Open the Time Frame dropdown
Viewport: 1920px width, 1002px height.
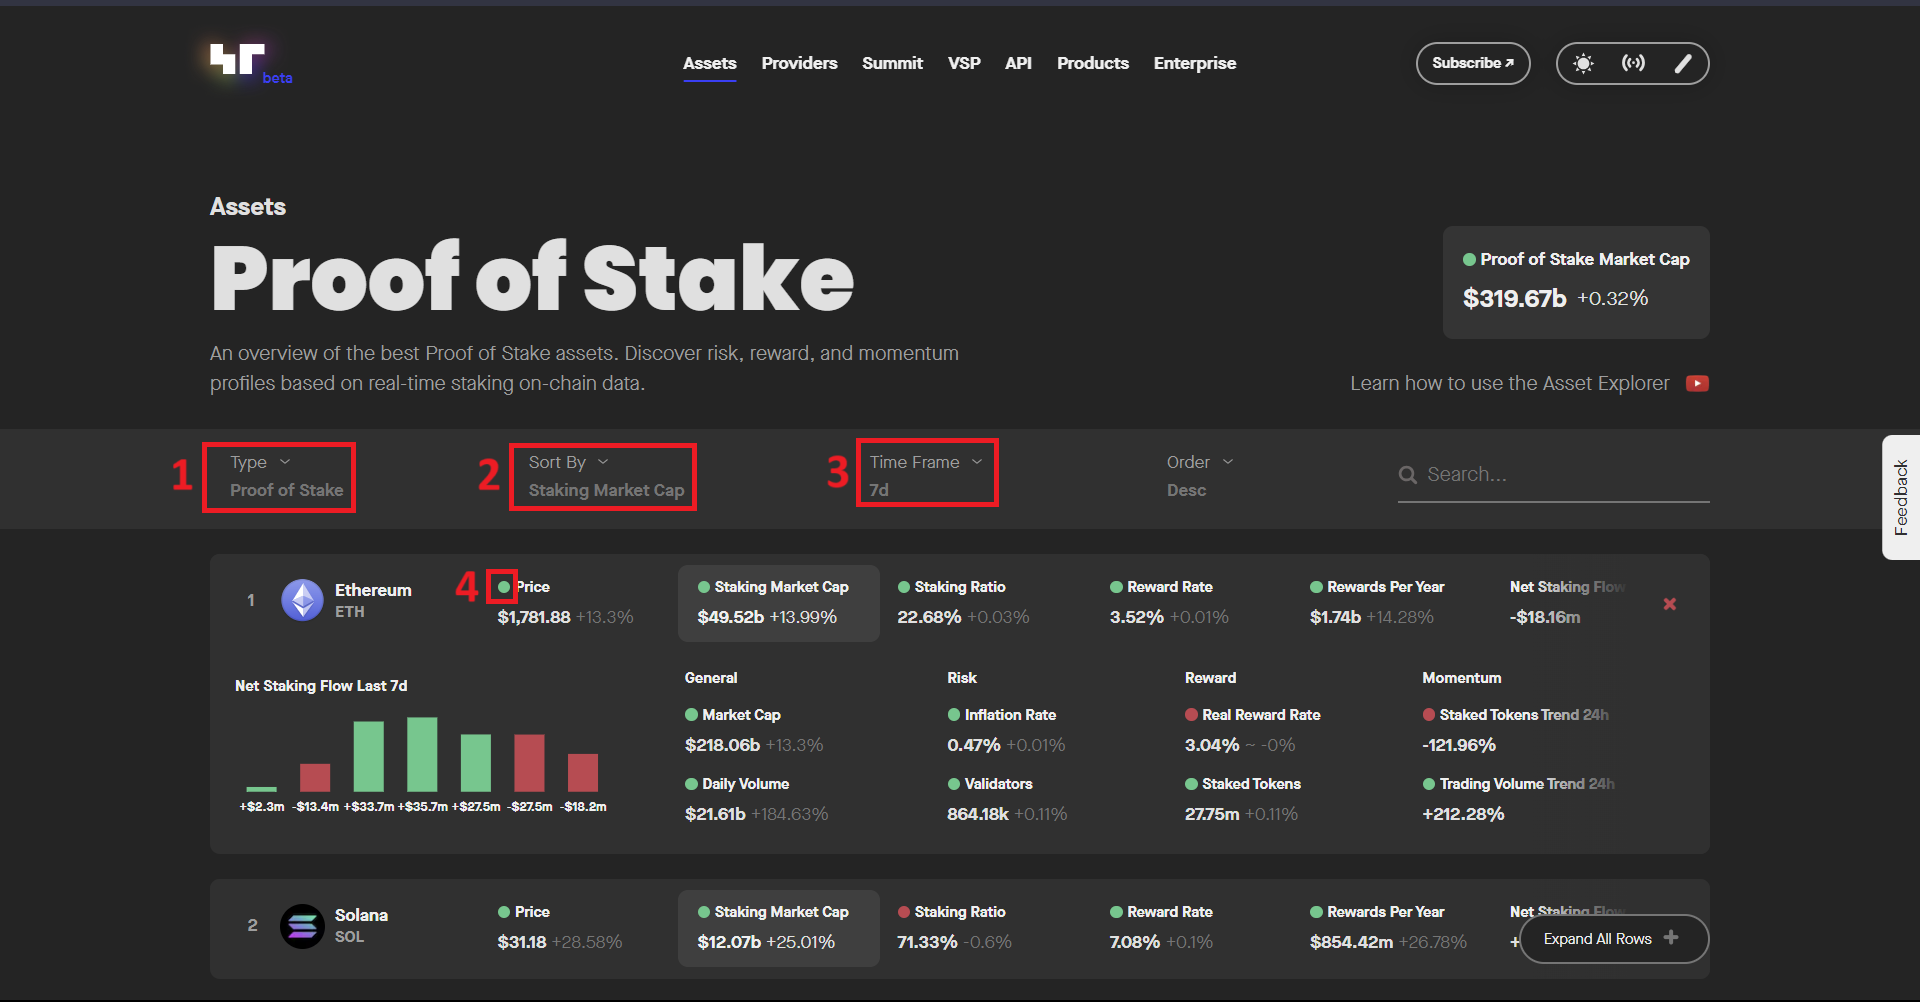[x=926, y=476]
